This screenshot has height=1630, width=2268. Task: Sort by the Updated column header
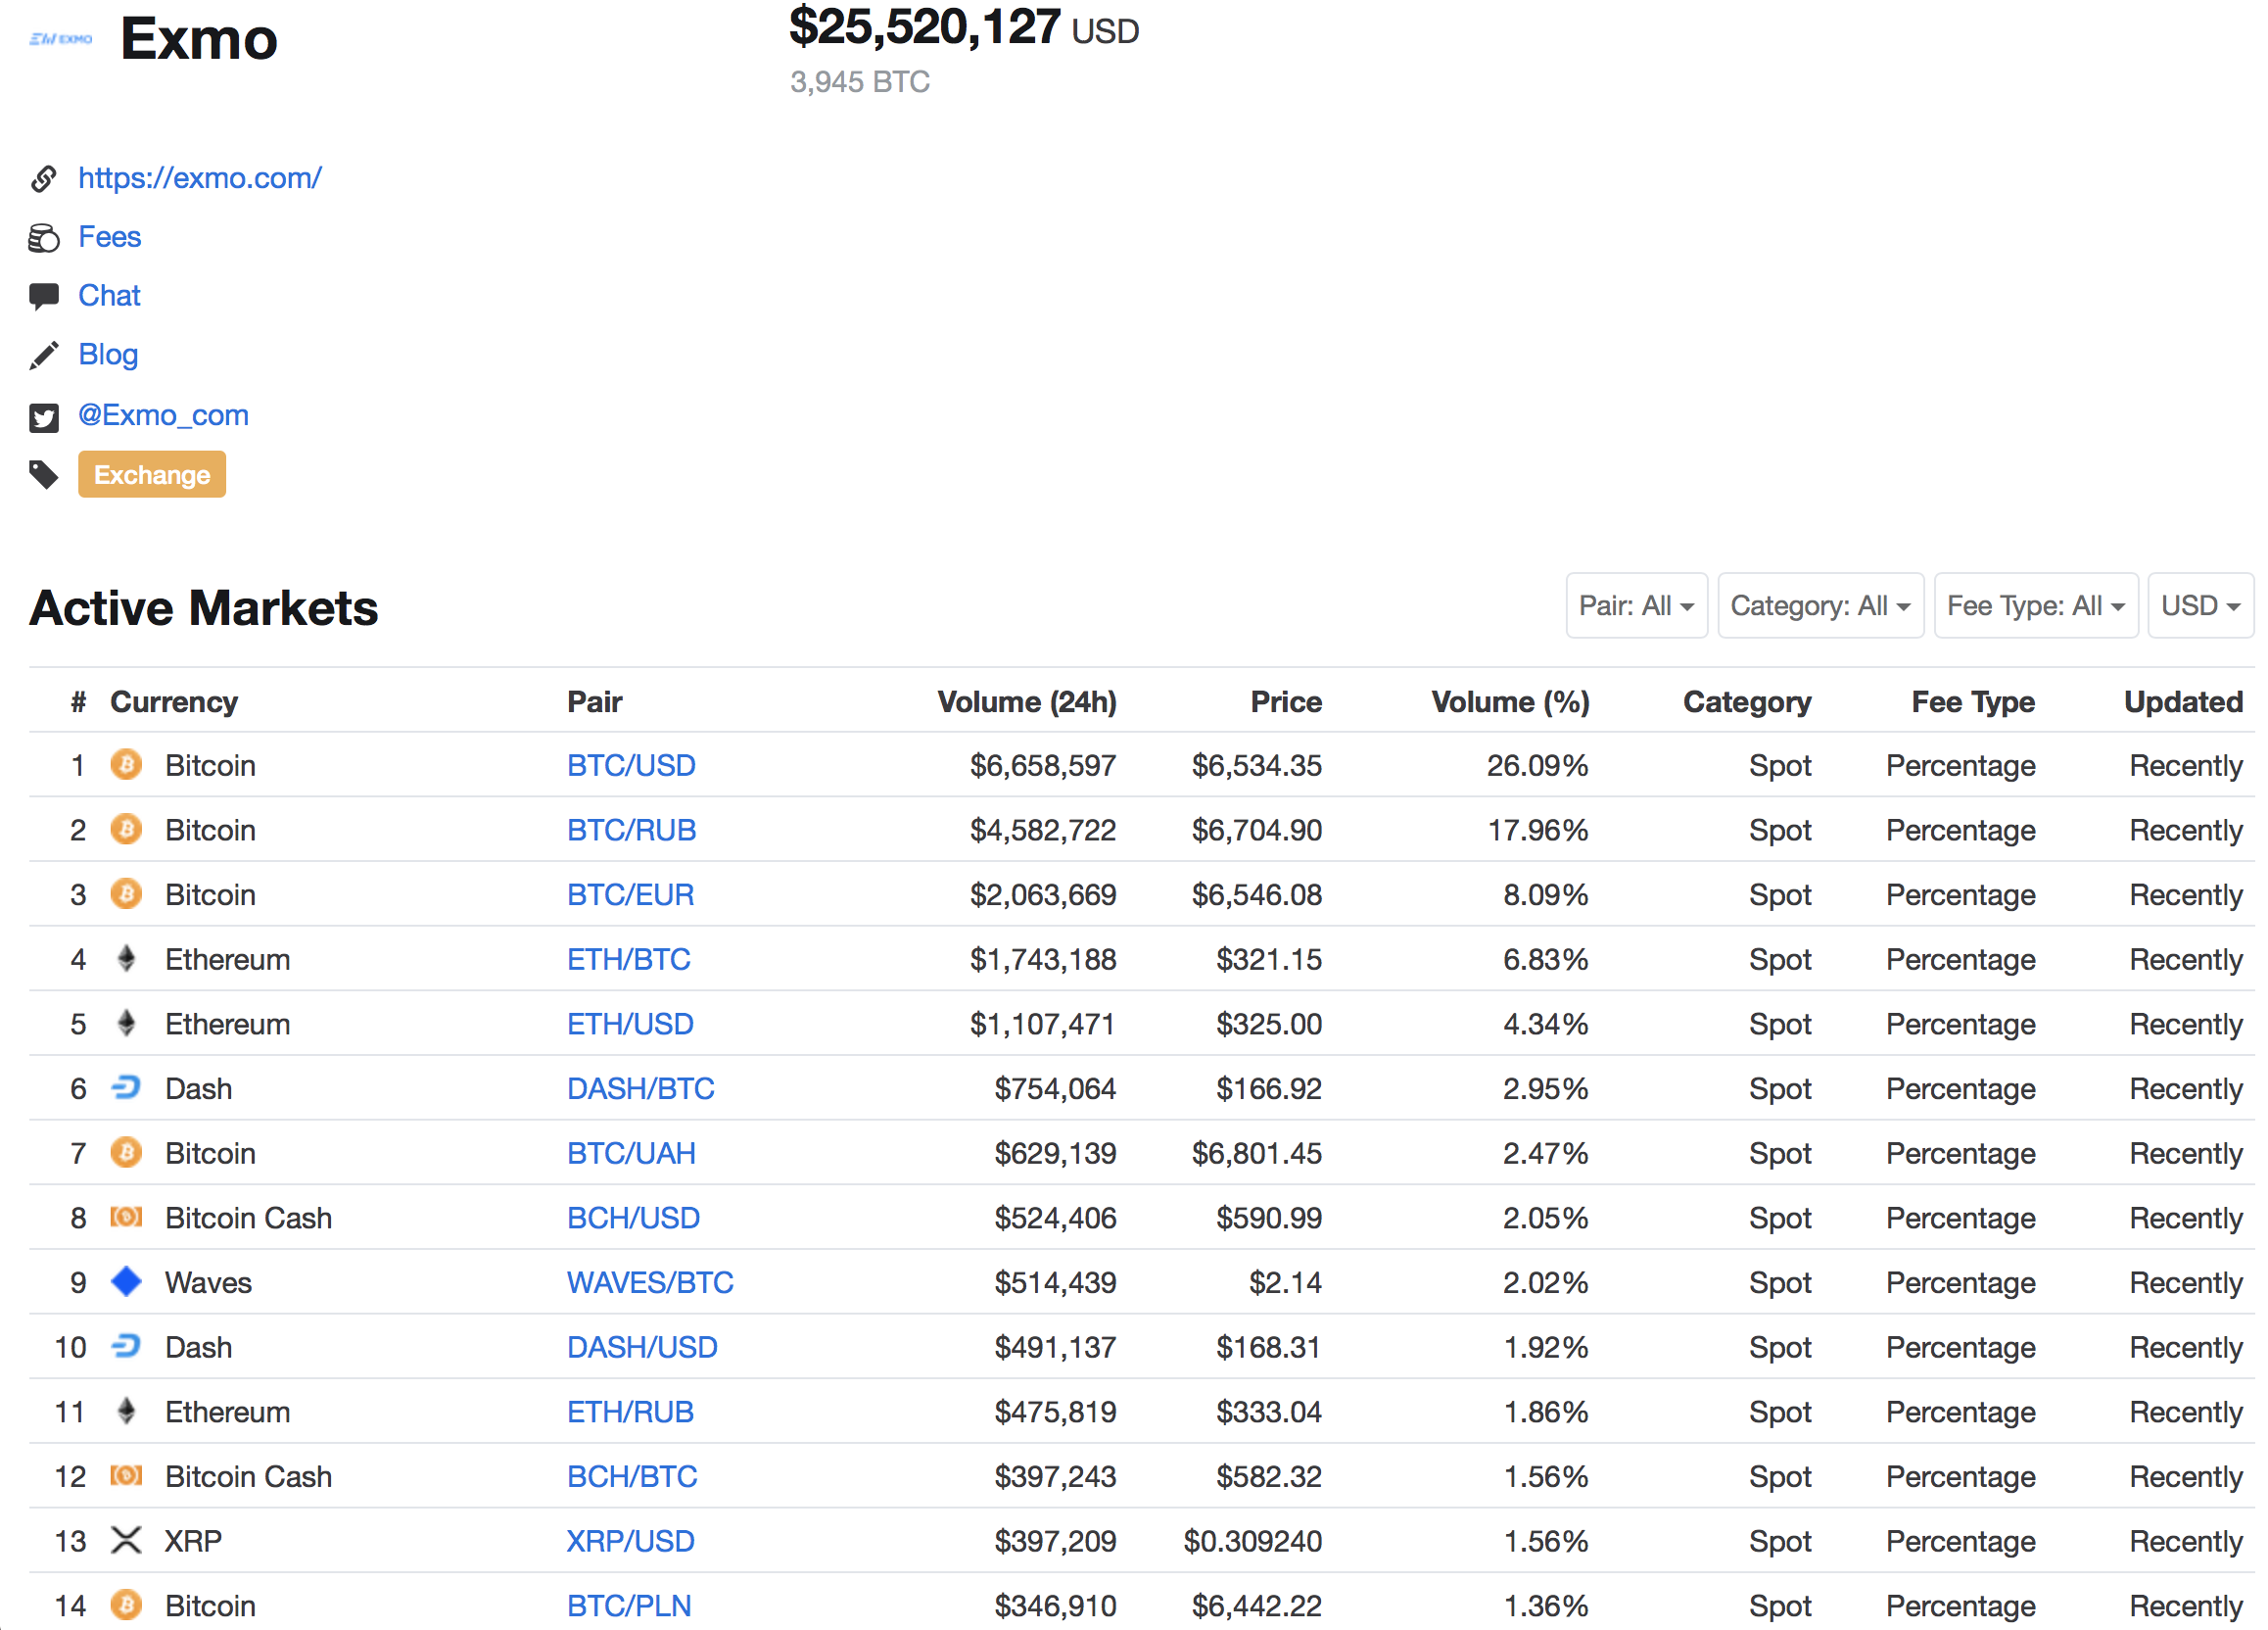[2183, 702]
